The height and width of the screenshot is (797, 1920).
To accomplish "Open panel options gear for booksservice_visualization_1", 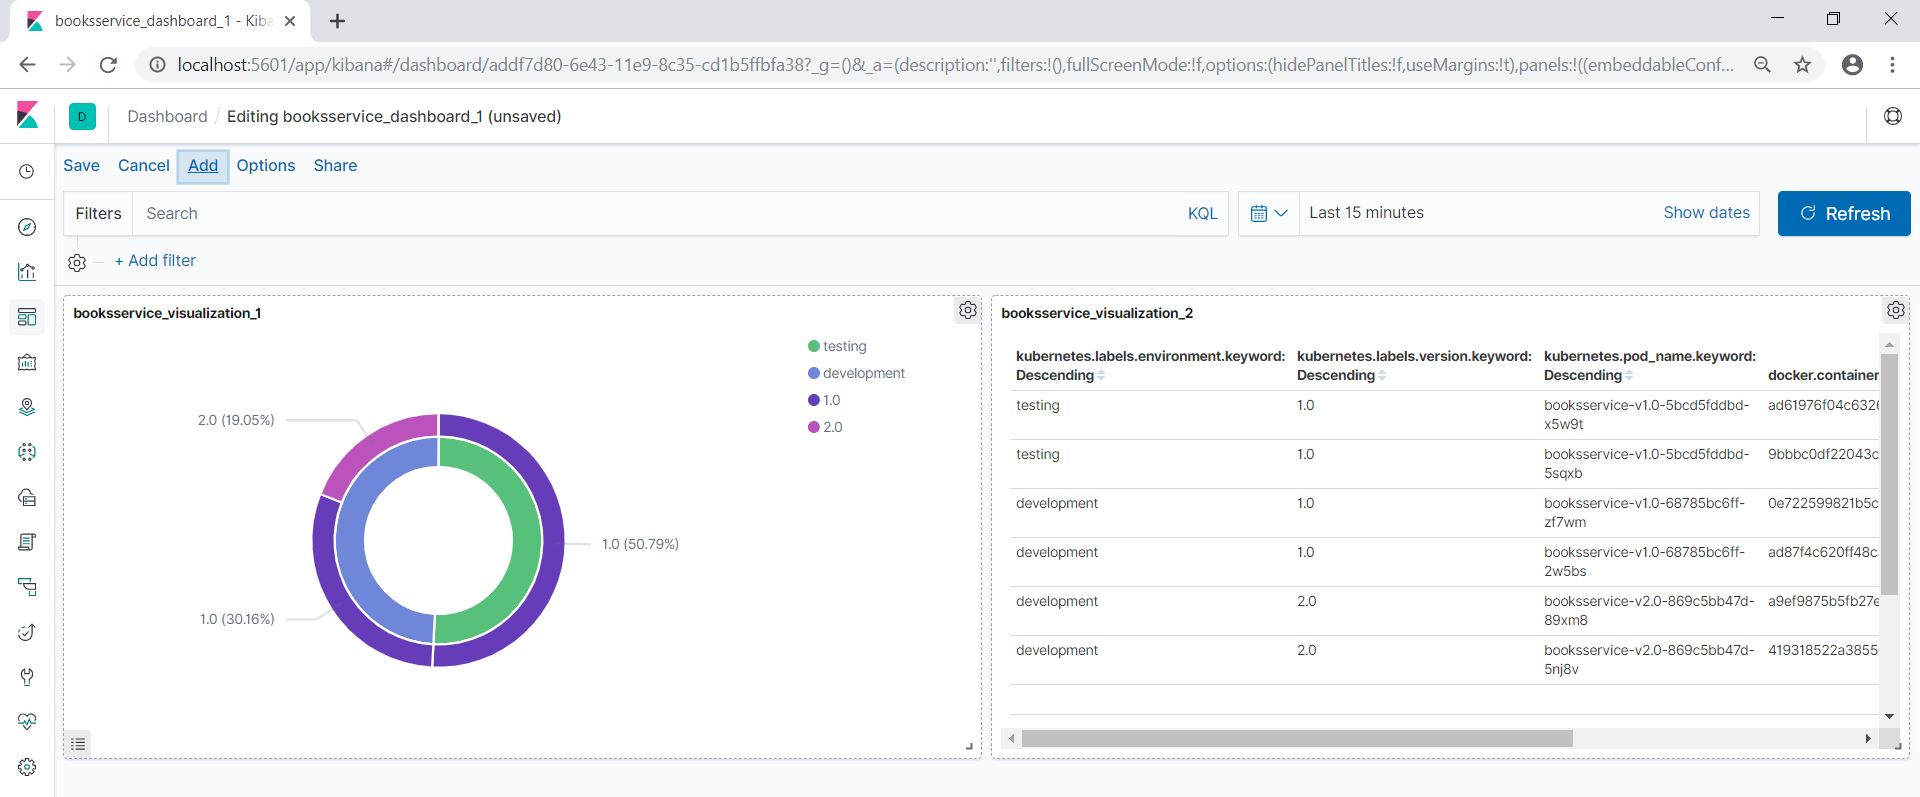I will [x=967, y=310].
